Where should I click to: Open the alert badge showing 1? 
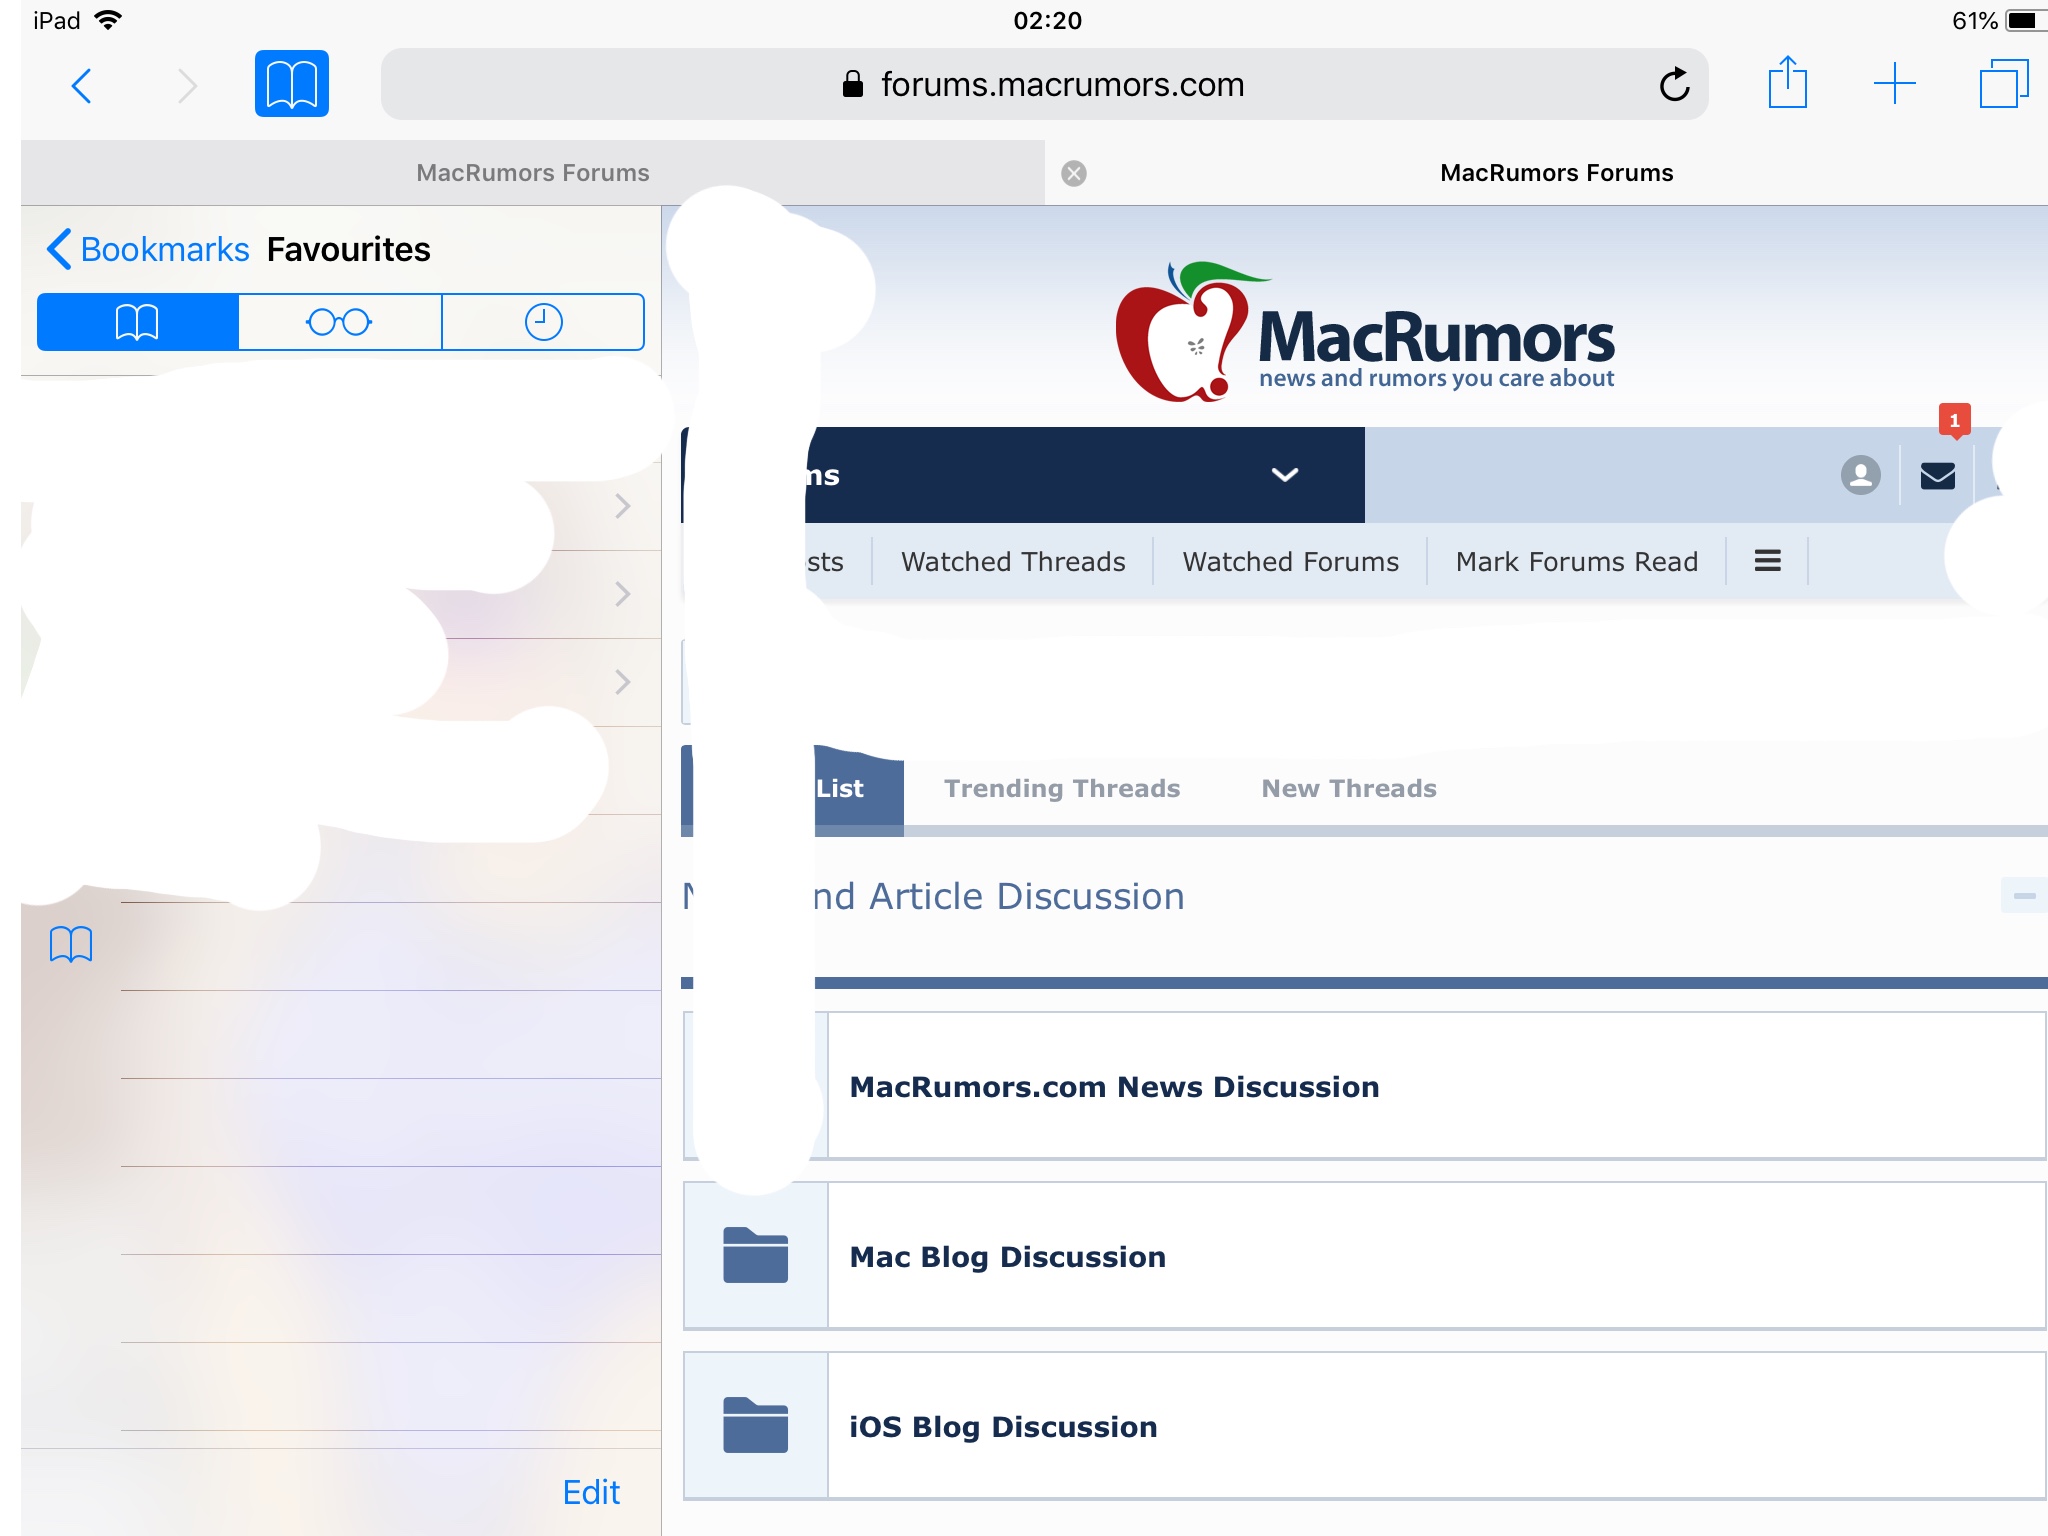coord(1954,421)
